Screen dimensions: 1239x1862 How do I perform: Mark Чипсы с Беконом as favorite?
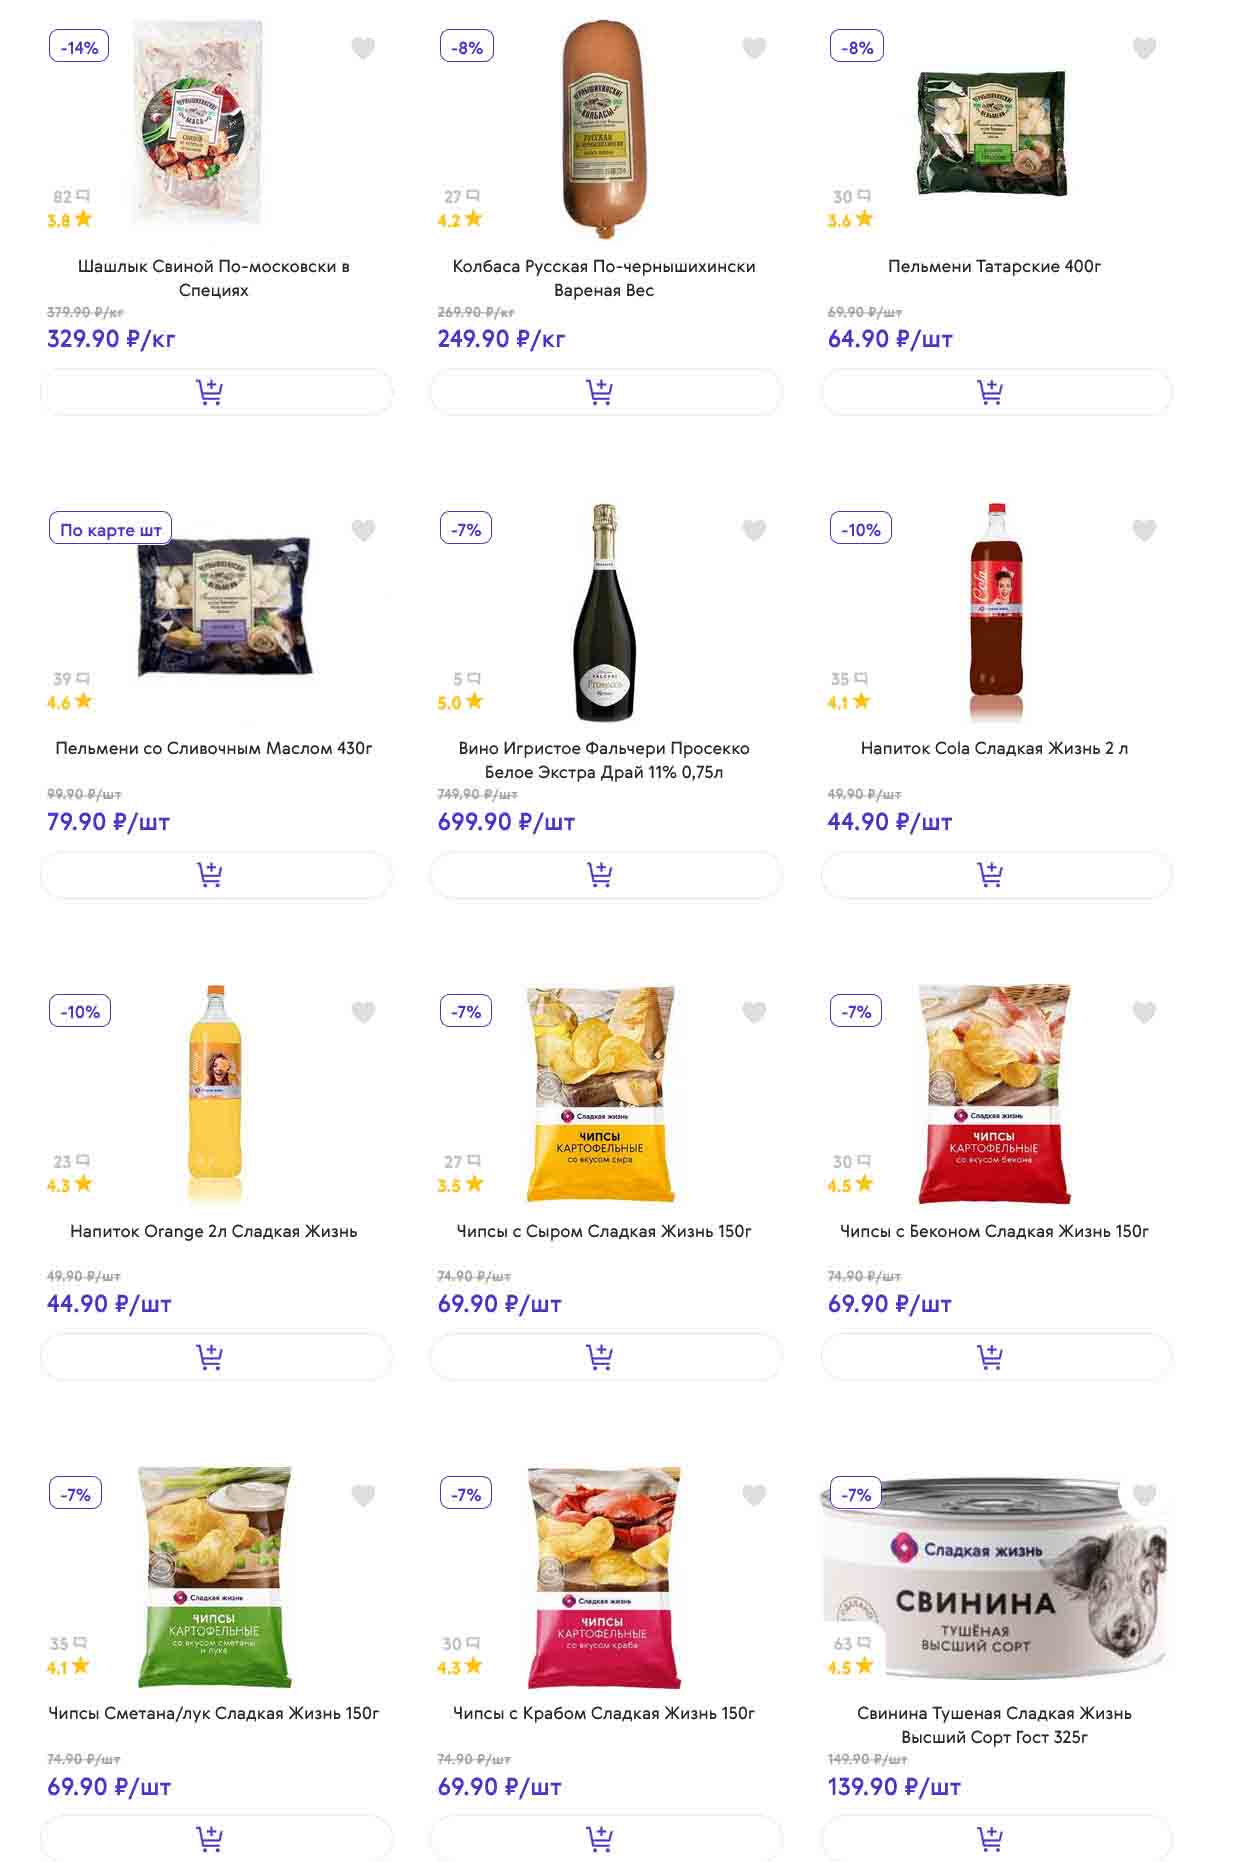click(x=1144, y=1012)
